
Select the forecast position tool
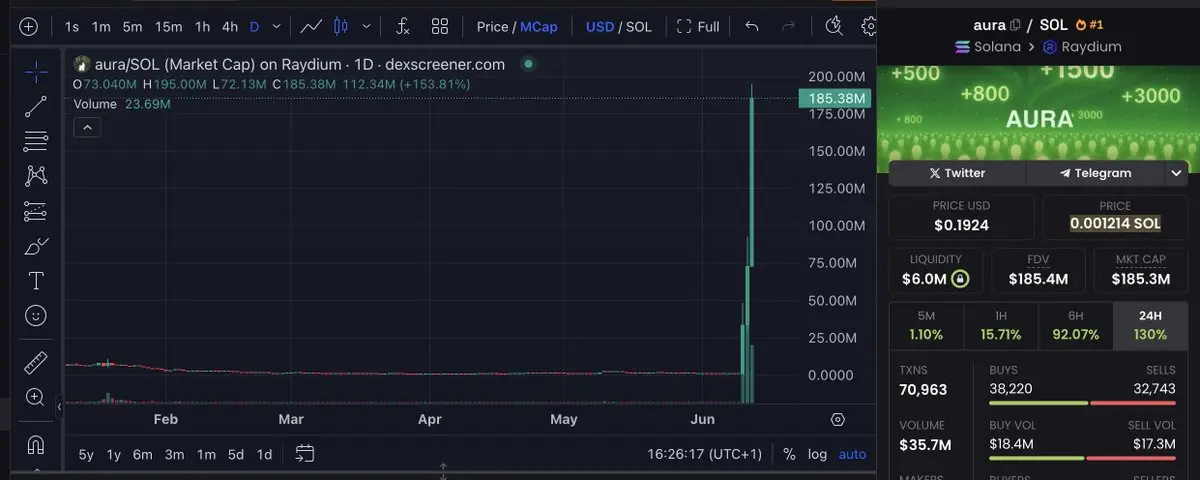click(36, 211)
